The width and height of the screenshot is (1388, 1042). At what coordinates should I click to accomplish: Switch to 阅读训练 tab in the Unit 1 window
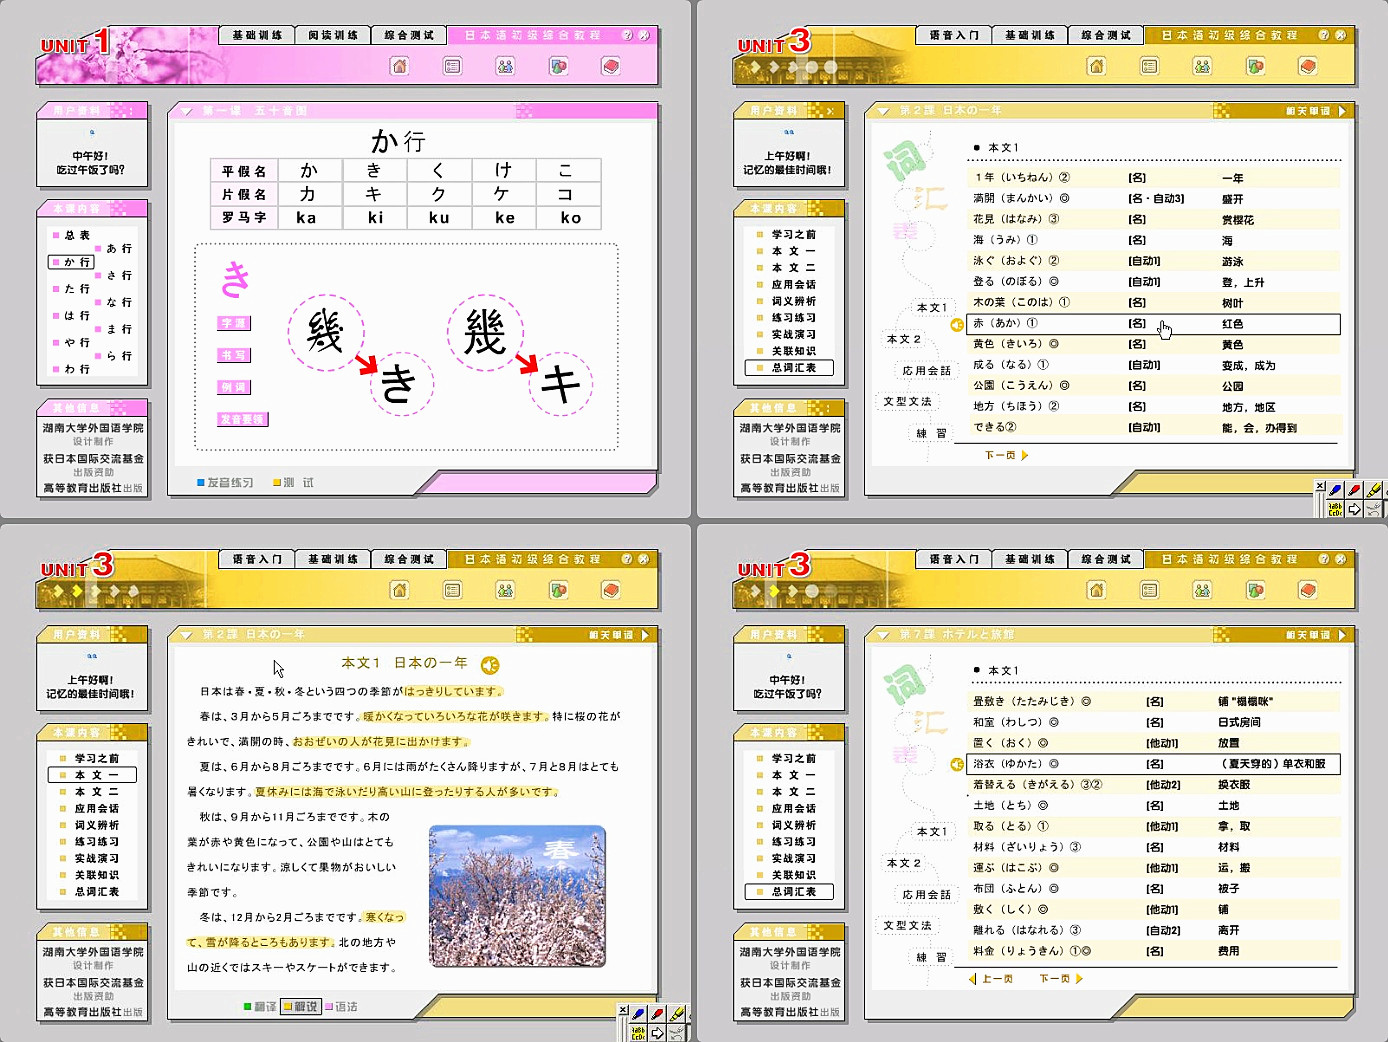[x=333, y=35]
